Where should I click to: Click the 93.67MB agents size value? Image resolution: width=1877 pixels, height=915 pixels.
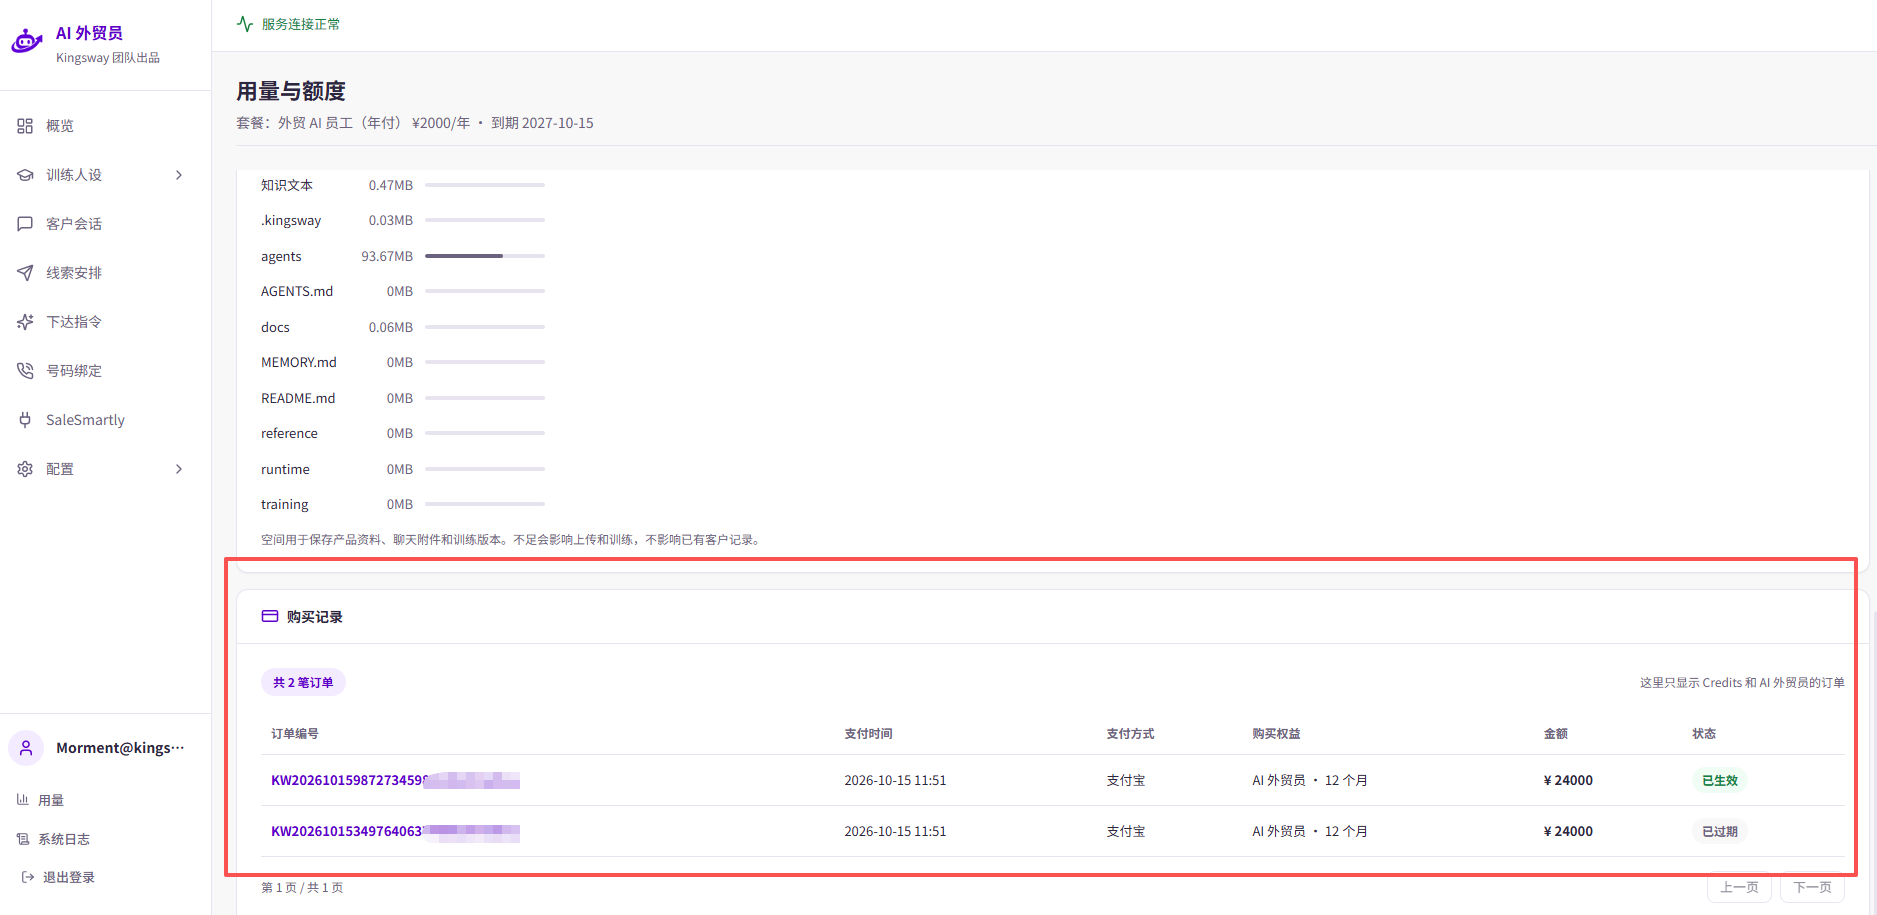[x=387, y=256]
